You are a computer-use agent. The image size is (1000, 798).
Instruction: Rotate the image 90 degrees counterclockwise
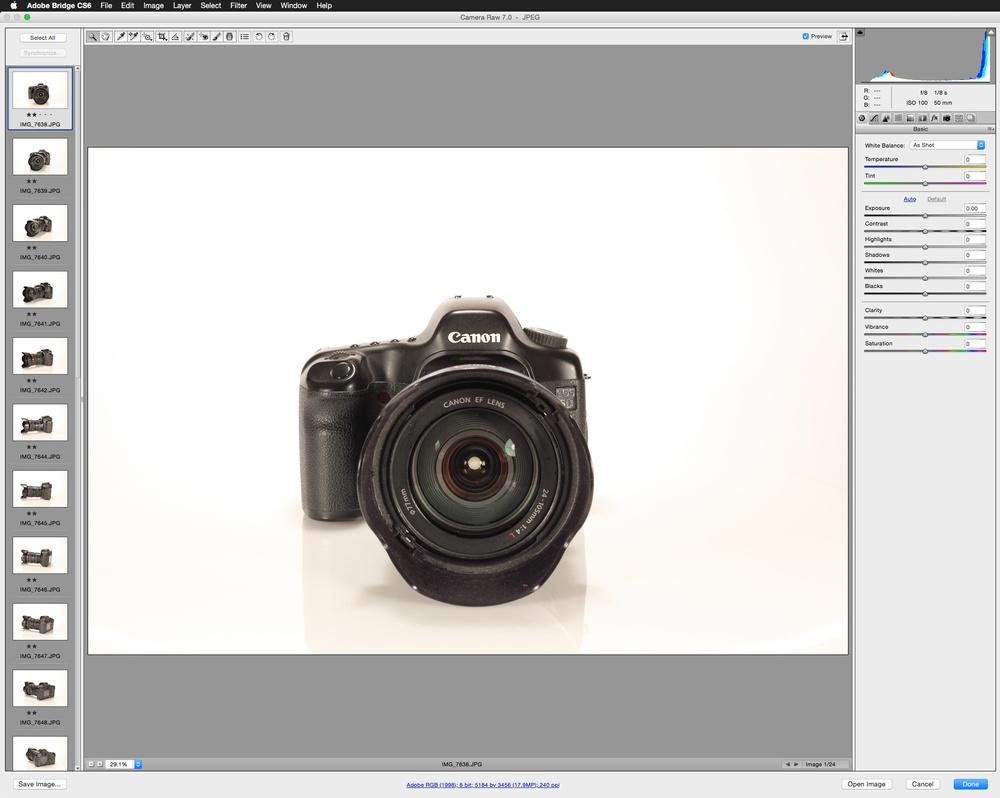pos(258,37)
